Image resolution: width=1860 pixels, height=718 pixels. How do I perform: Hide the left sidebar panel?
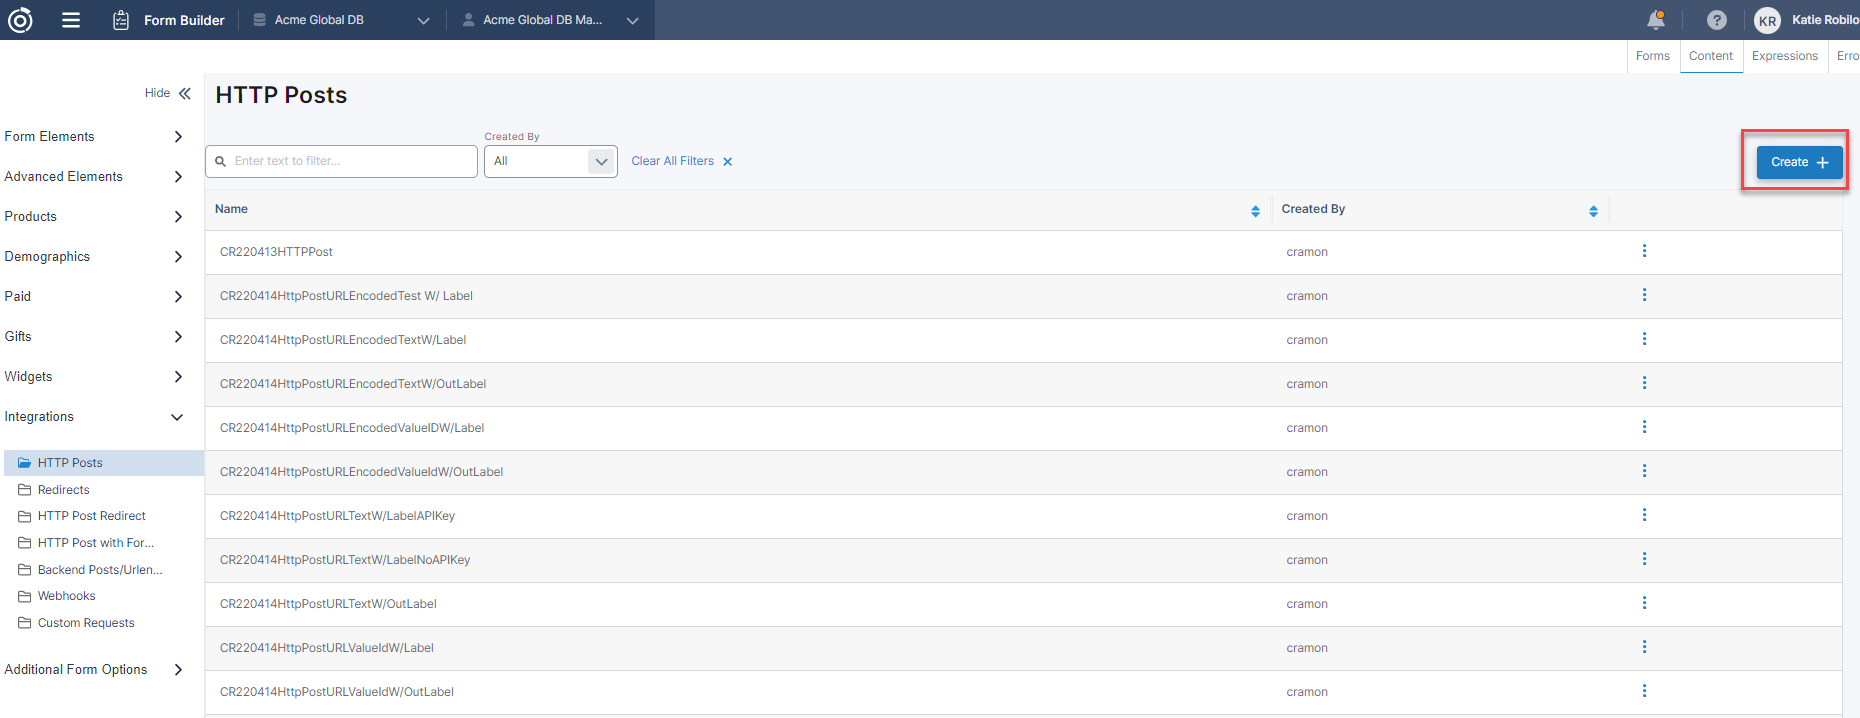168,93
